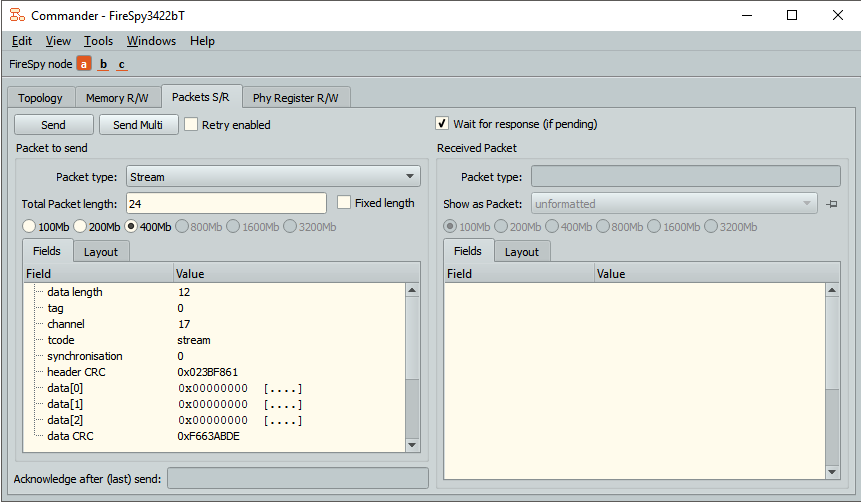The height and width of the screenshot is (502, 861).
Task: Select 800Mb speed for packet to send
Action: tap(182, 226)
